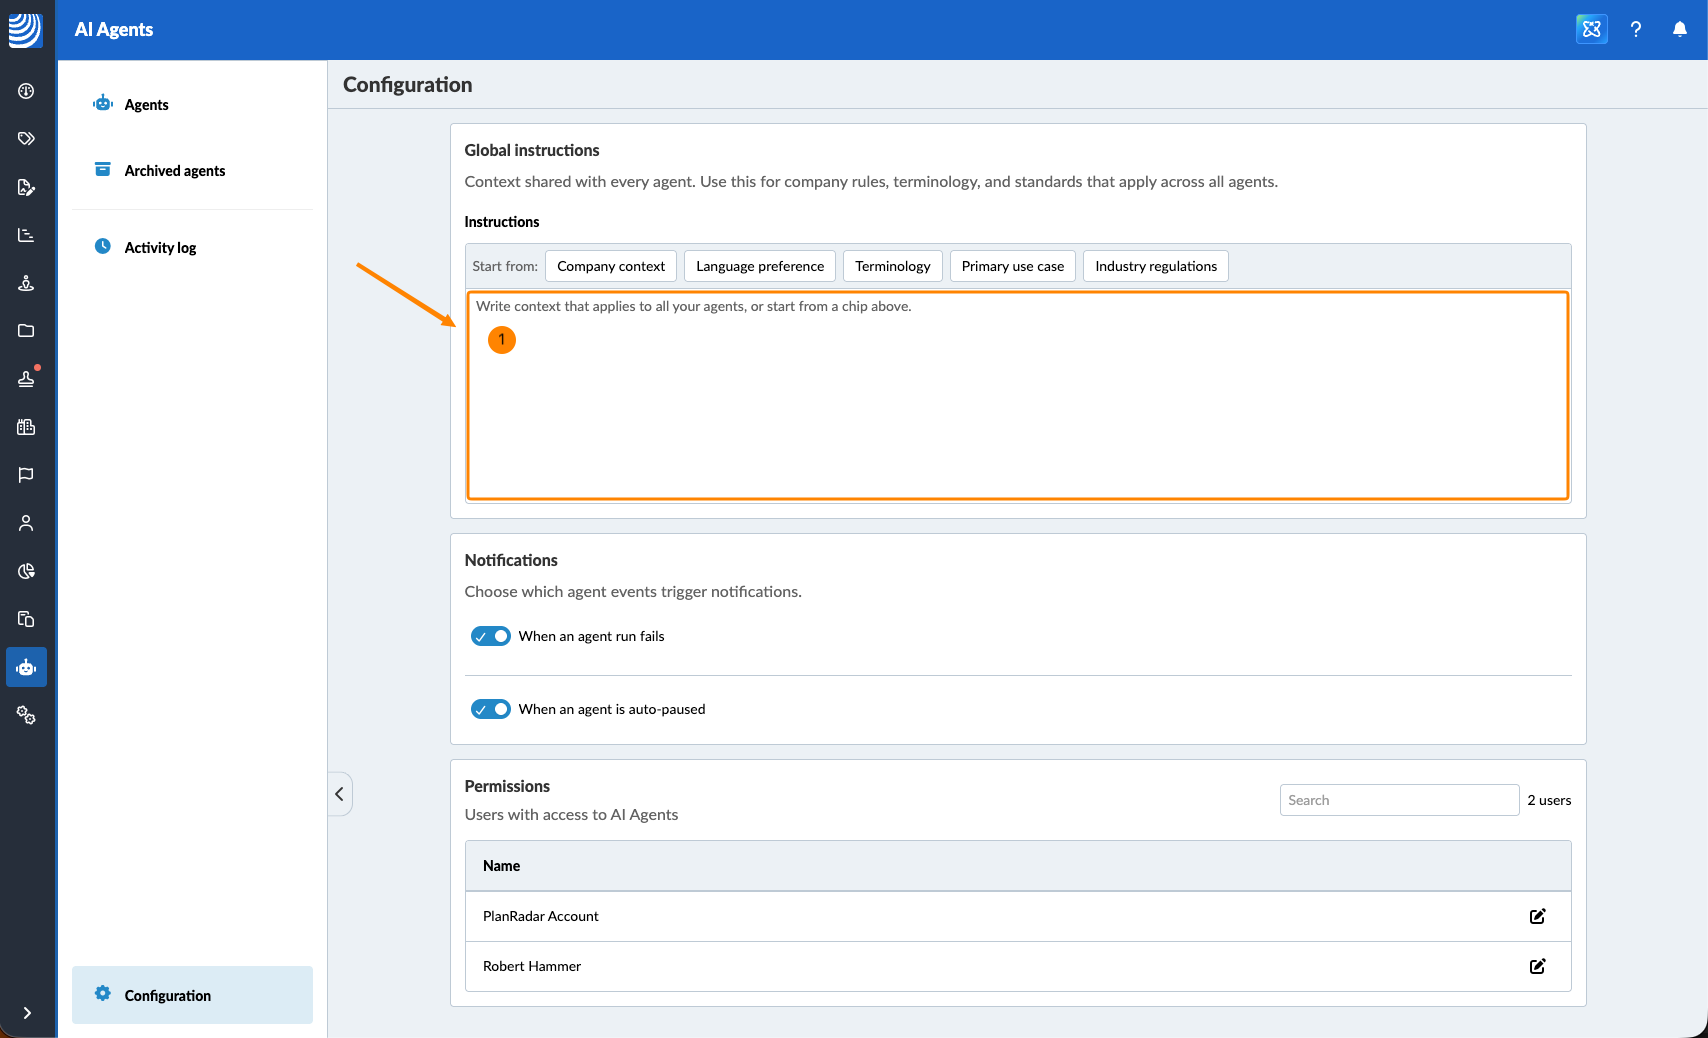The image size is (1708, 1038).
Task: Click the PlanRadar logo in top-left corner
Action: (25, 30)
